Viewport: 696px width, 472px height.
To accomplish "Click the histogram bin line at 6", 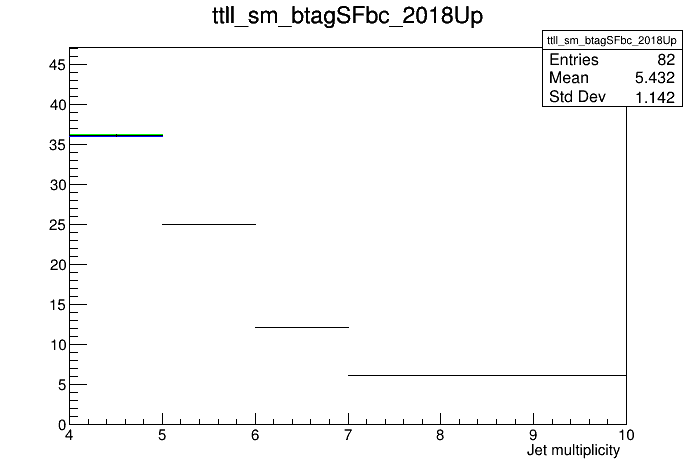I will click(x=487, y=375).
